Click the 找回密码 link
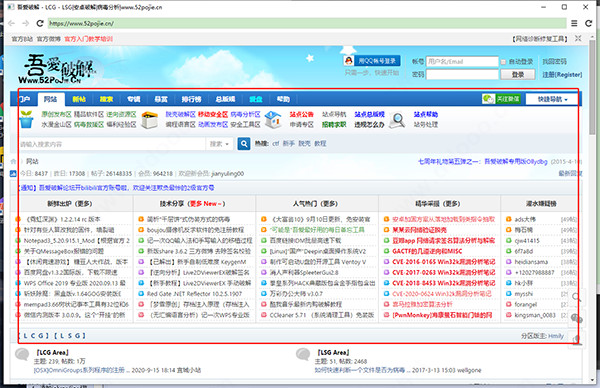 pyautogui.click(x=554, y=62)
